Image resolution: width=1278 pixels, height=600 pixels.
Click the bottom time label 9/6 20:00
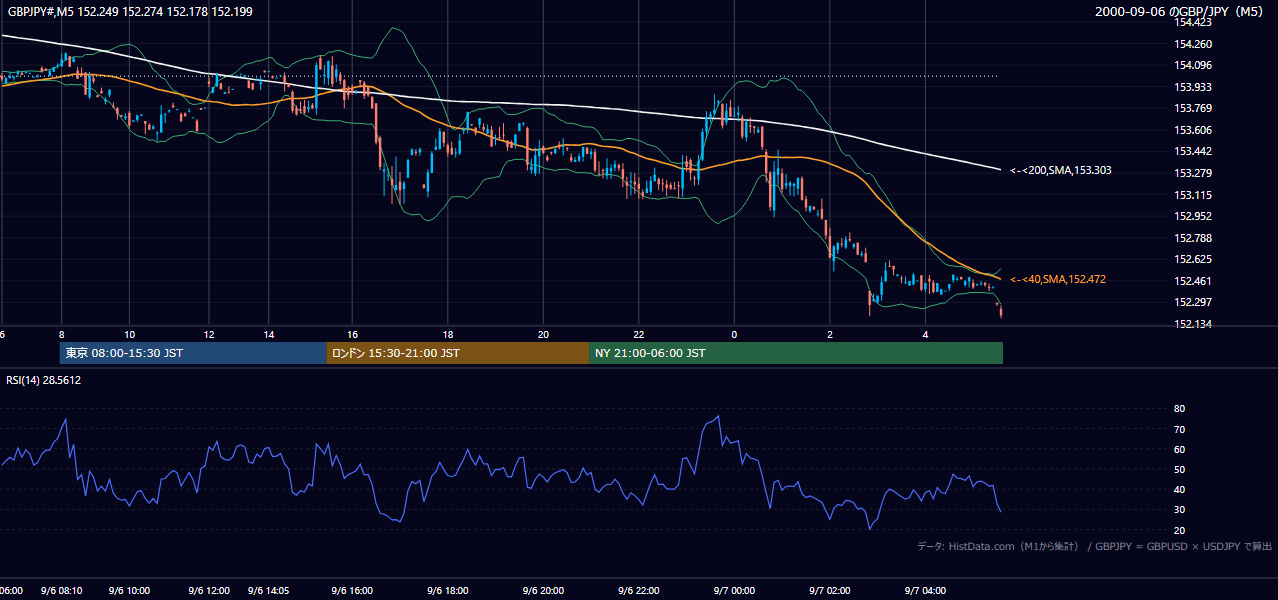pyautogui.click(x=543, y=591)
